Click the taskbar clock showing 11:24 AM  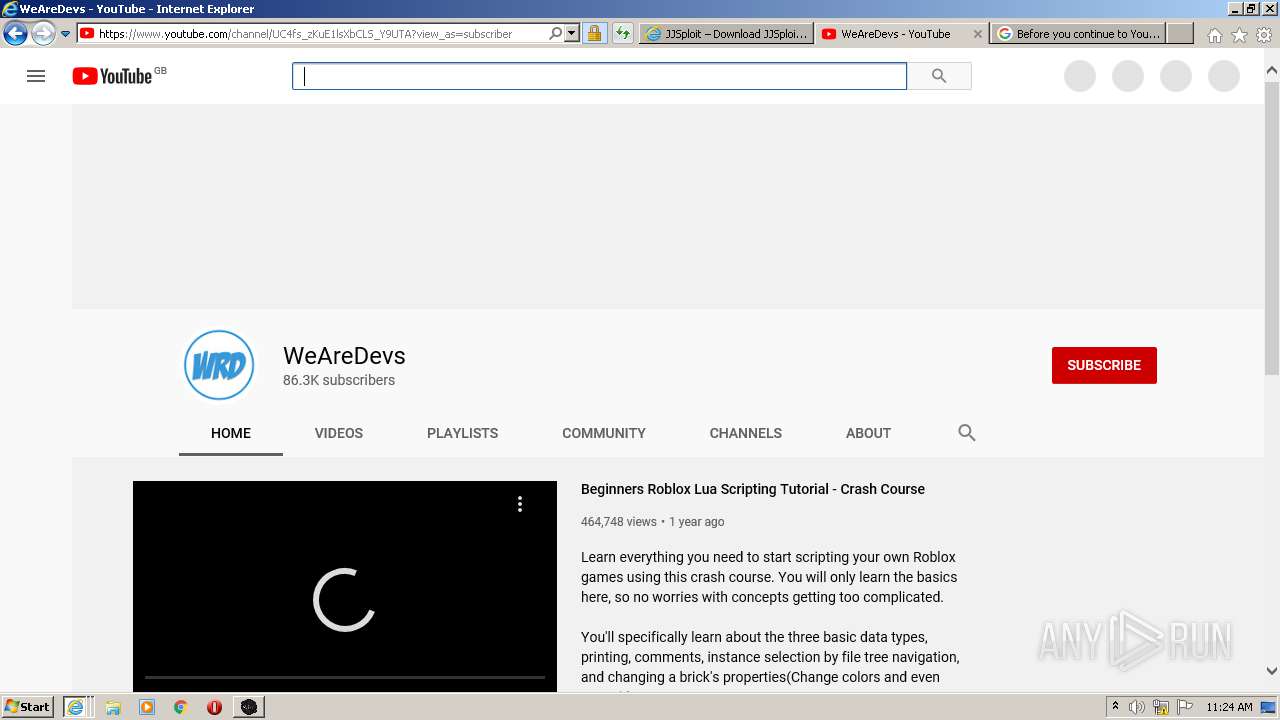pos(1229,707)
